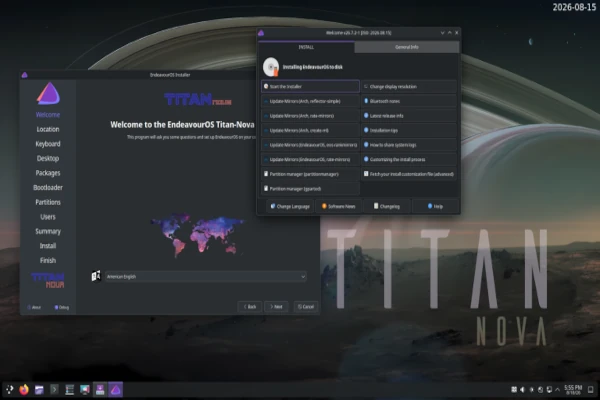
Task: Switch to the Welcome app taskbar entry
Action: pyautogui.click(x=116, y=390)
